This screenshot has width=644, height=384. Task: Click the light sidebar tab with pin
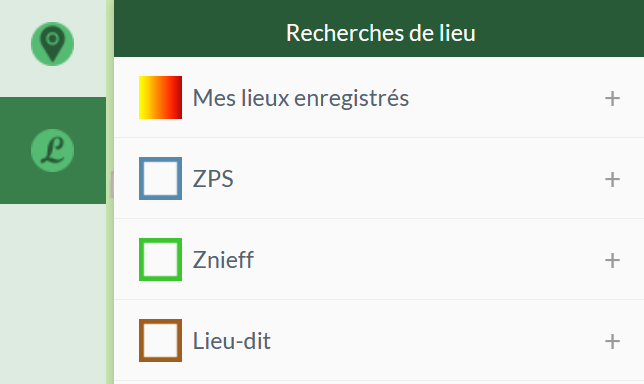(x=53, y=48)
